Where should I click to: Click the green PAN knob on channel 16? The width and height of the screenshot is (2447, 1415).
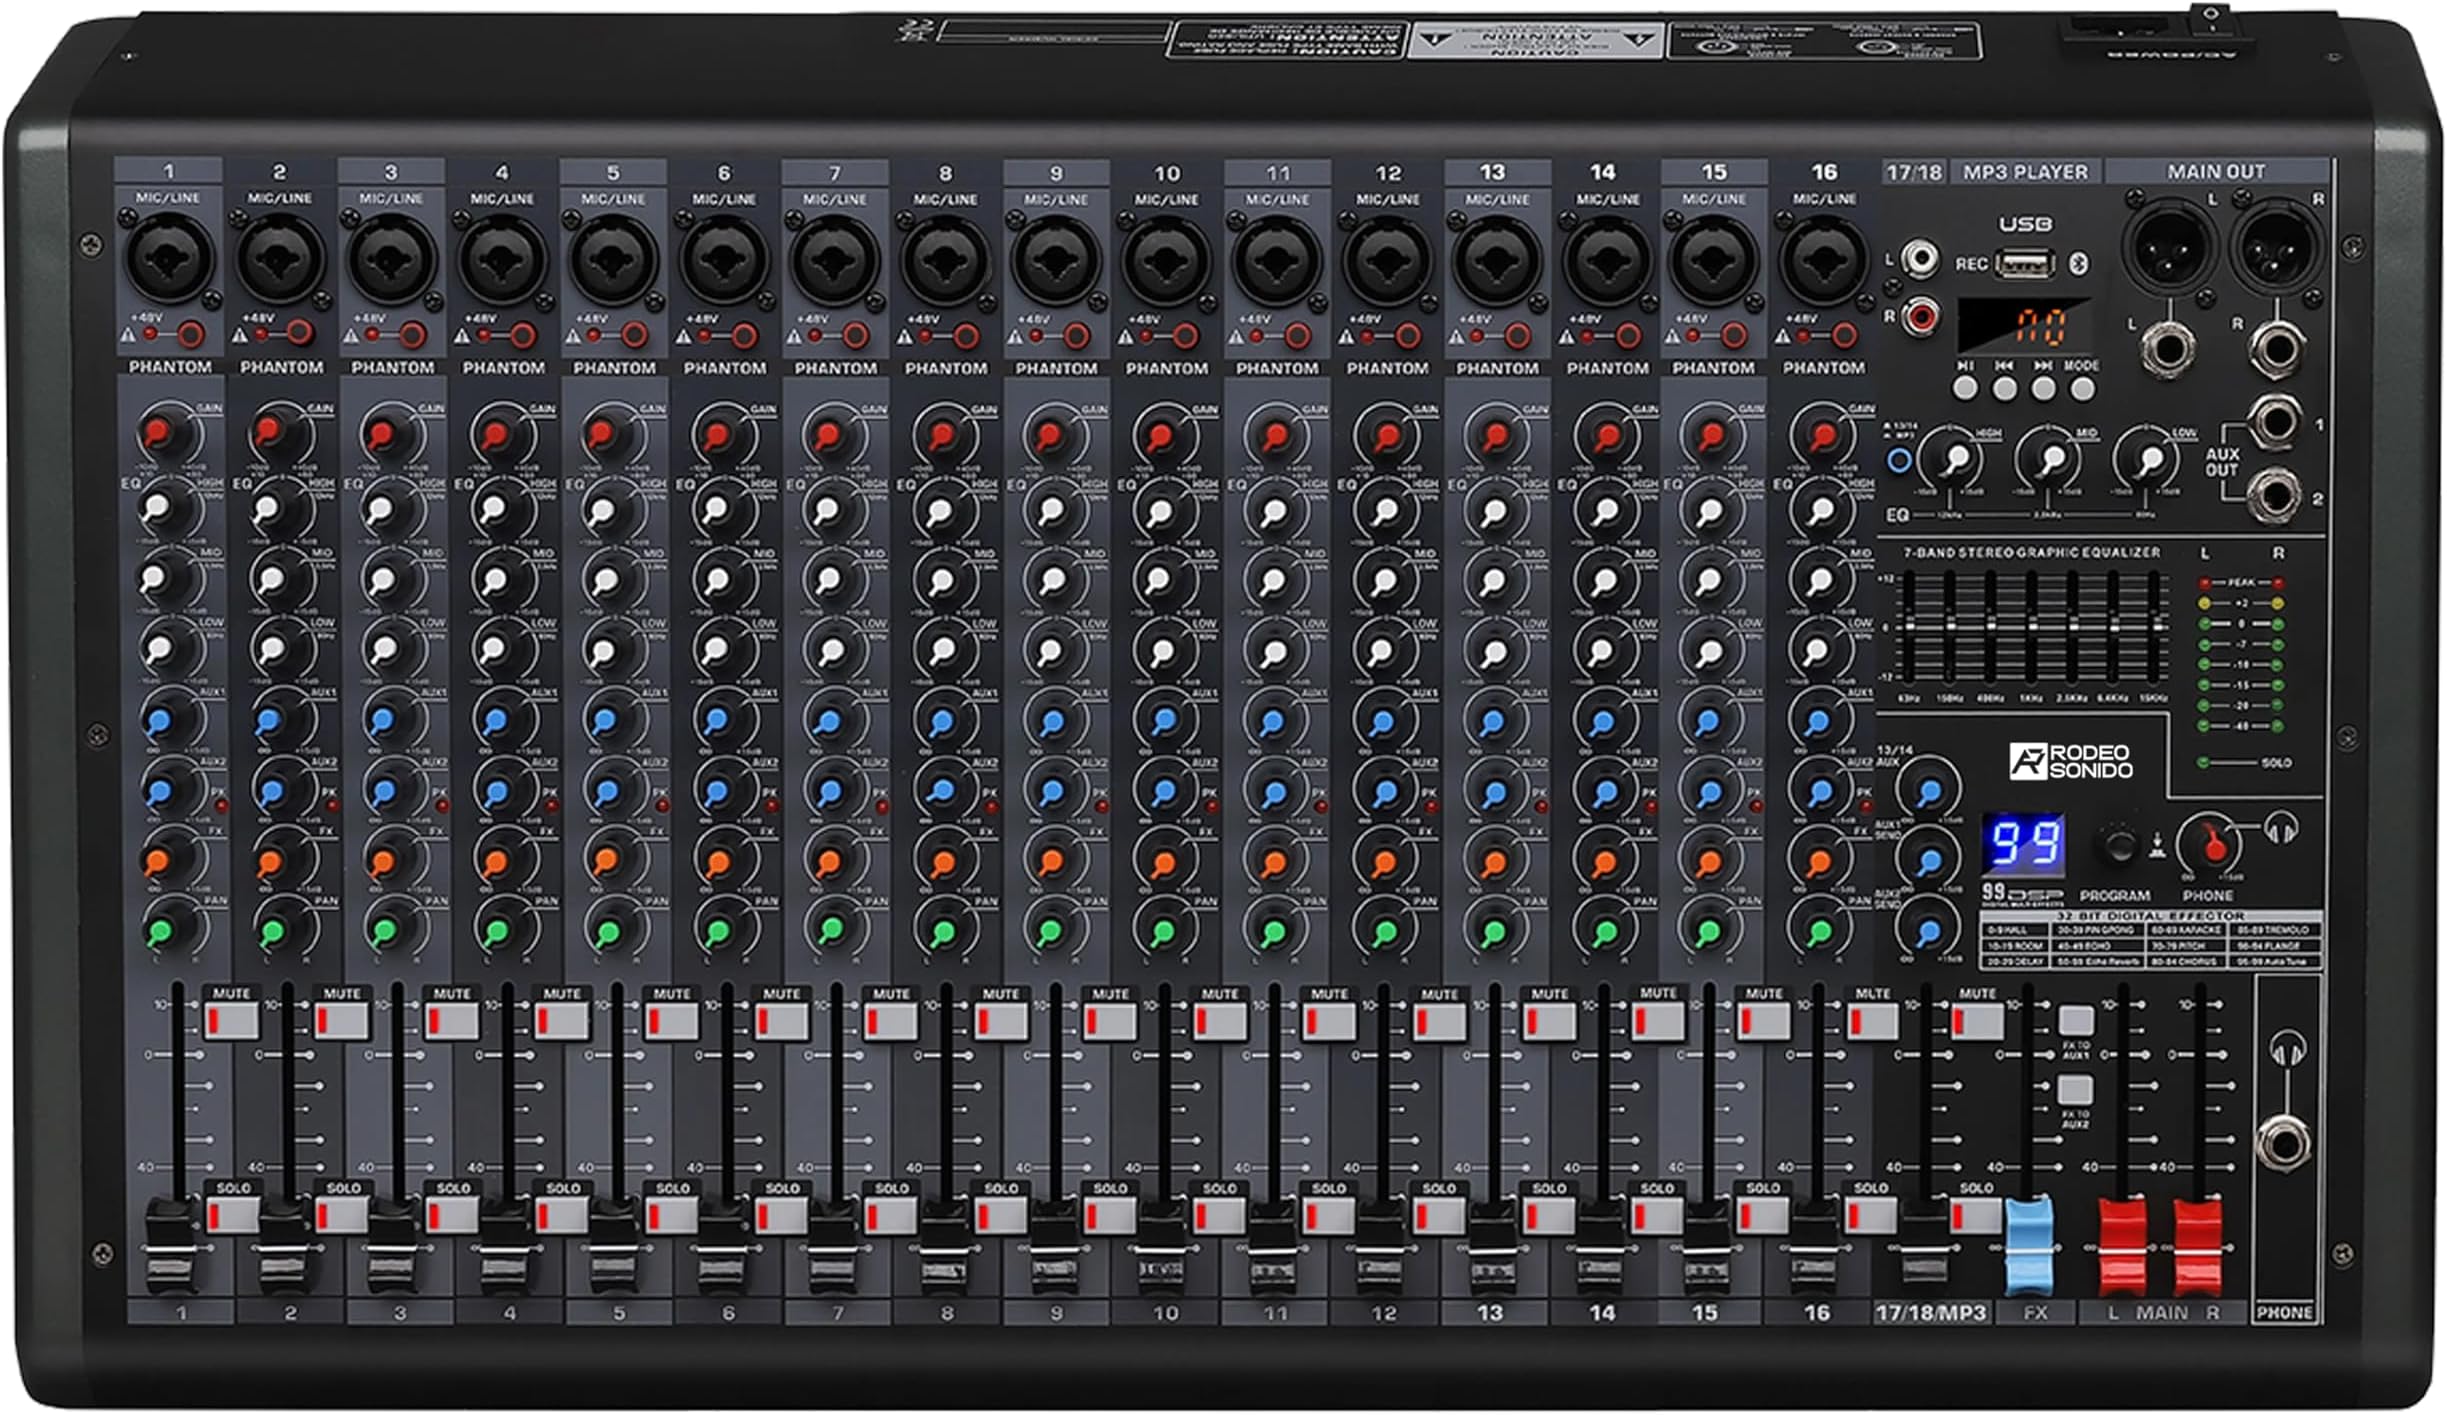point(1820,932)
